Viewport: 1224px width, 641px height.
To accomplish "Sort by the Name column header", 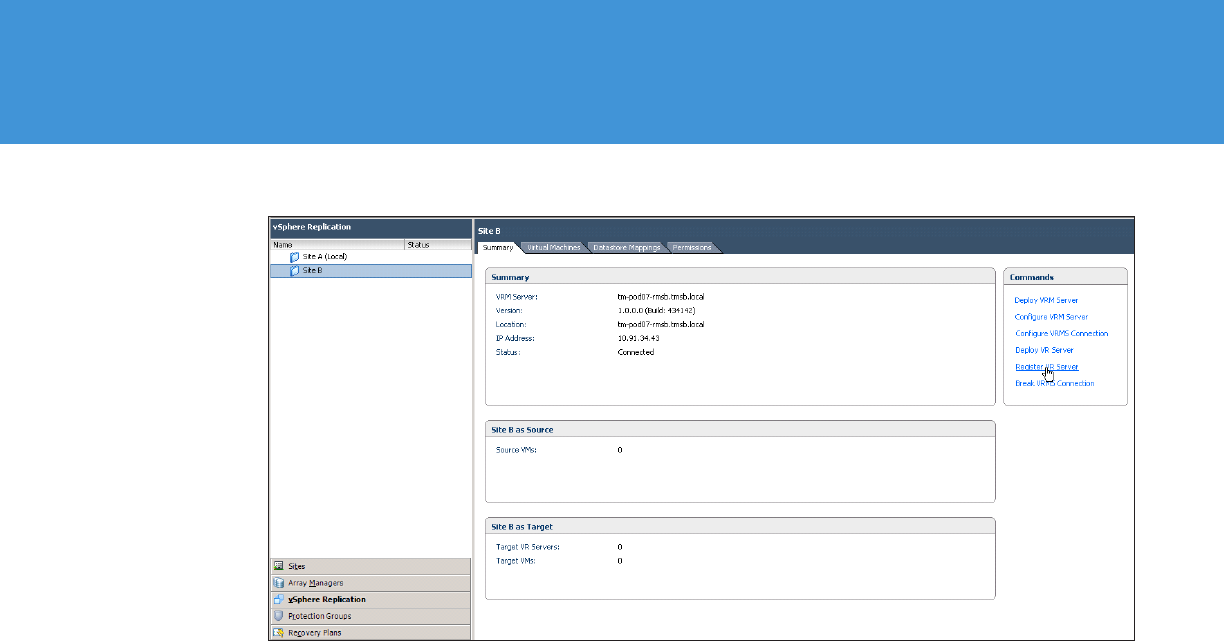I will (x=337, y=244).
